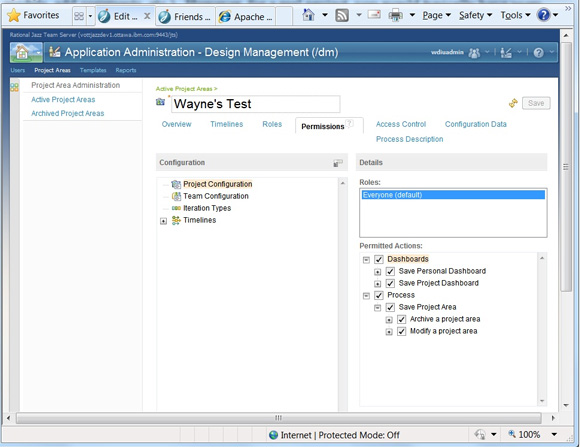Image resolution: width=580 pixels, height=447 pixels.
Task: Open the Users page
Action: (x=17, y=70)
